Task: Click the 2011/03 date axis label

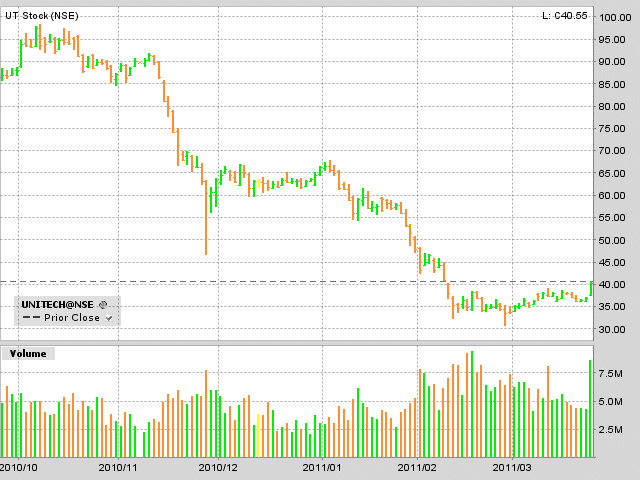Action: [512, 467]
